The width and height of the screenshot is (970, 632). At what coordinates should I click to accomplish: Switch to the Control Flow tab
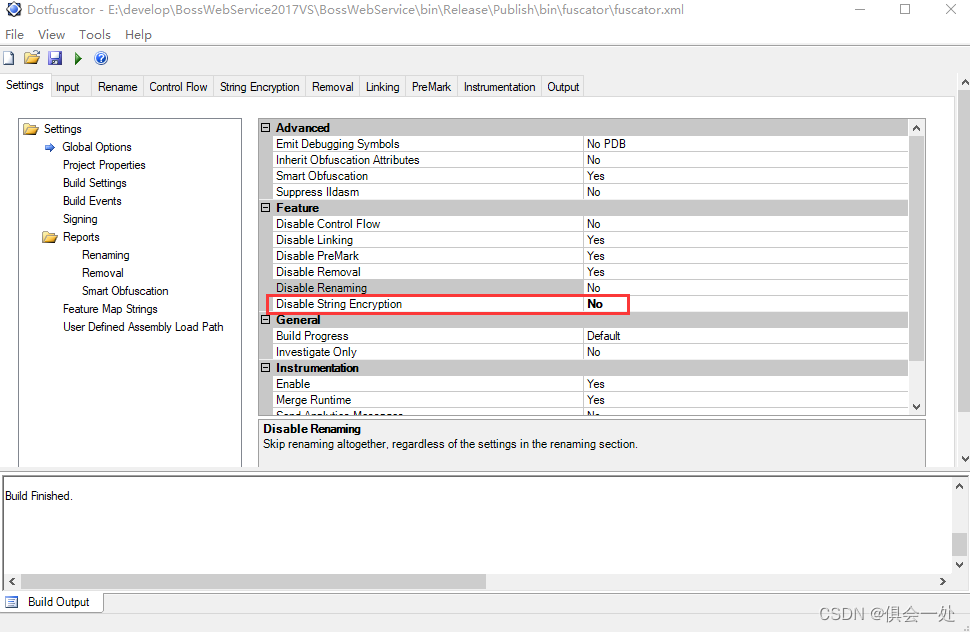[x=178, y=87]
